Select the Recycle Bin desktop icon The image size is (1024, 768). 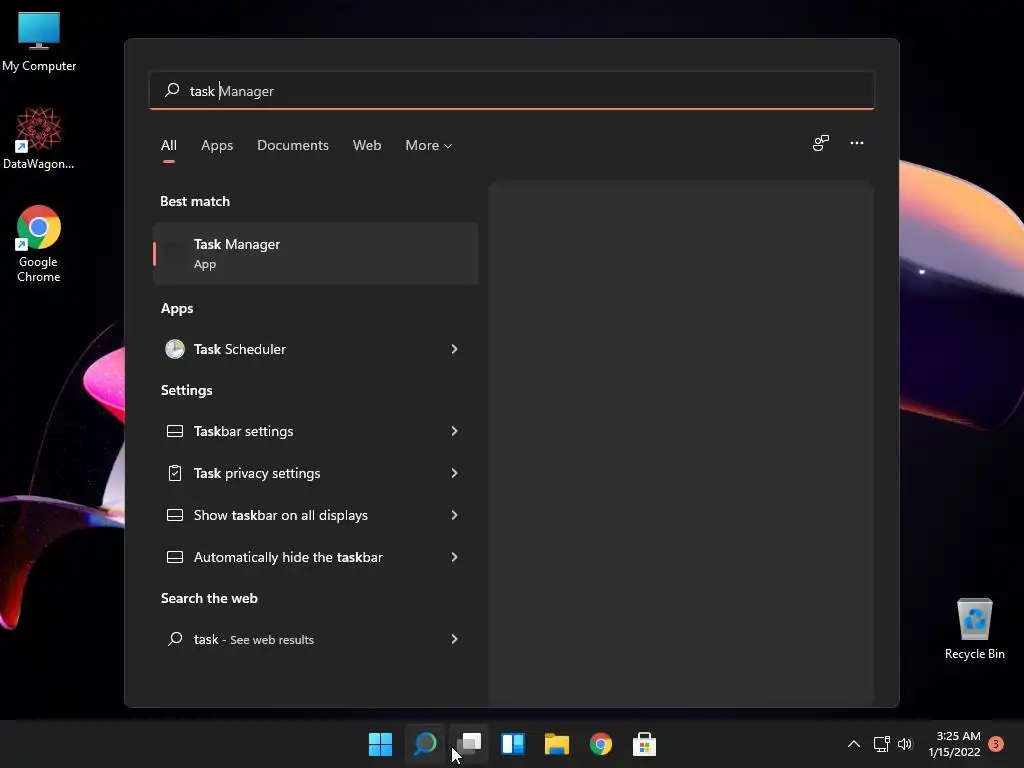pyautogui.click(x=974, y=629)
